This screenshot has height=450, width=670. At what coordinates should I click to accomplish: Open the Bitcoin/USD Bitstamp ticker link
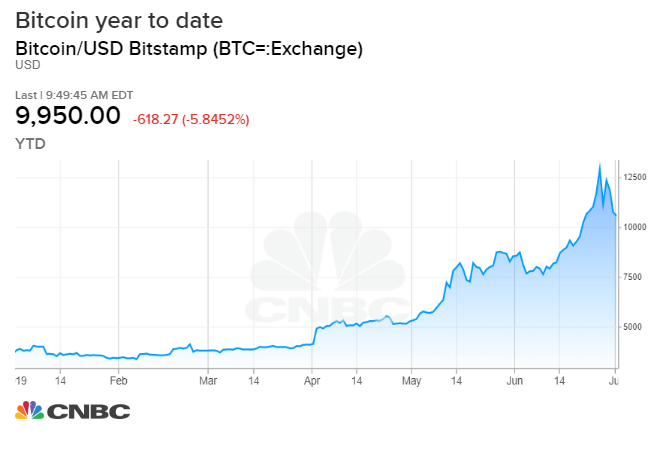[189, 48]
